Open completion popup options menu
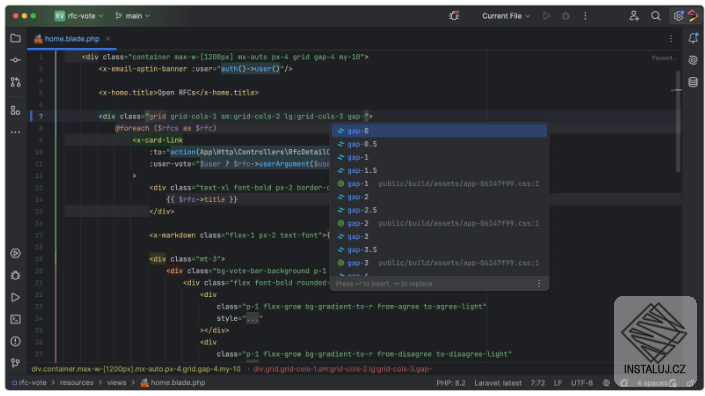 (539, 284)
